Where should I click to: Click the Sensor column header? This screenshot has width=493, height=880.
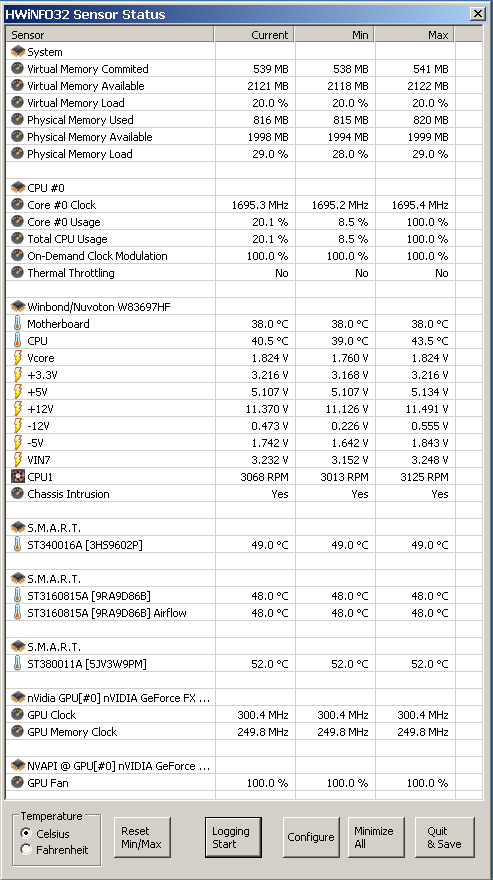(x=110, y=35)
